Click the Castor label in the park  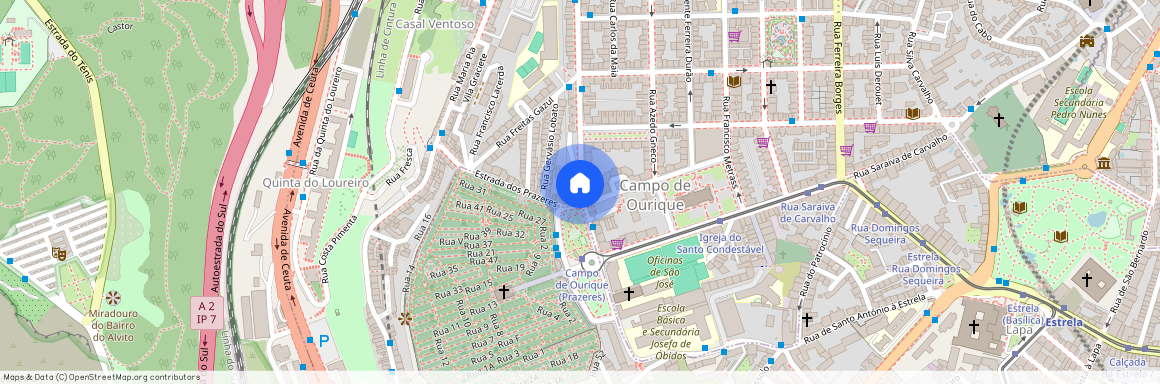click(x=120, y=27)
